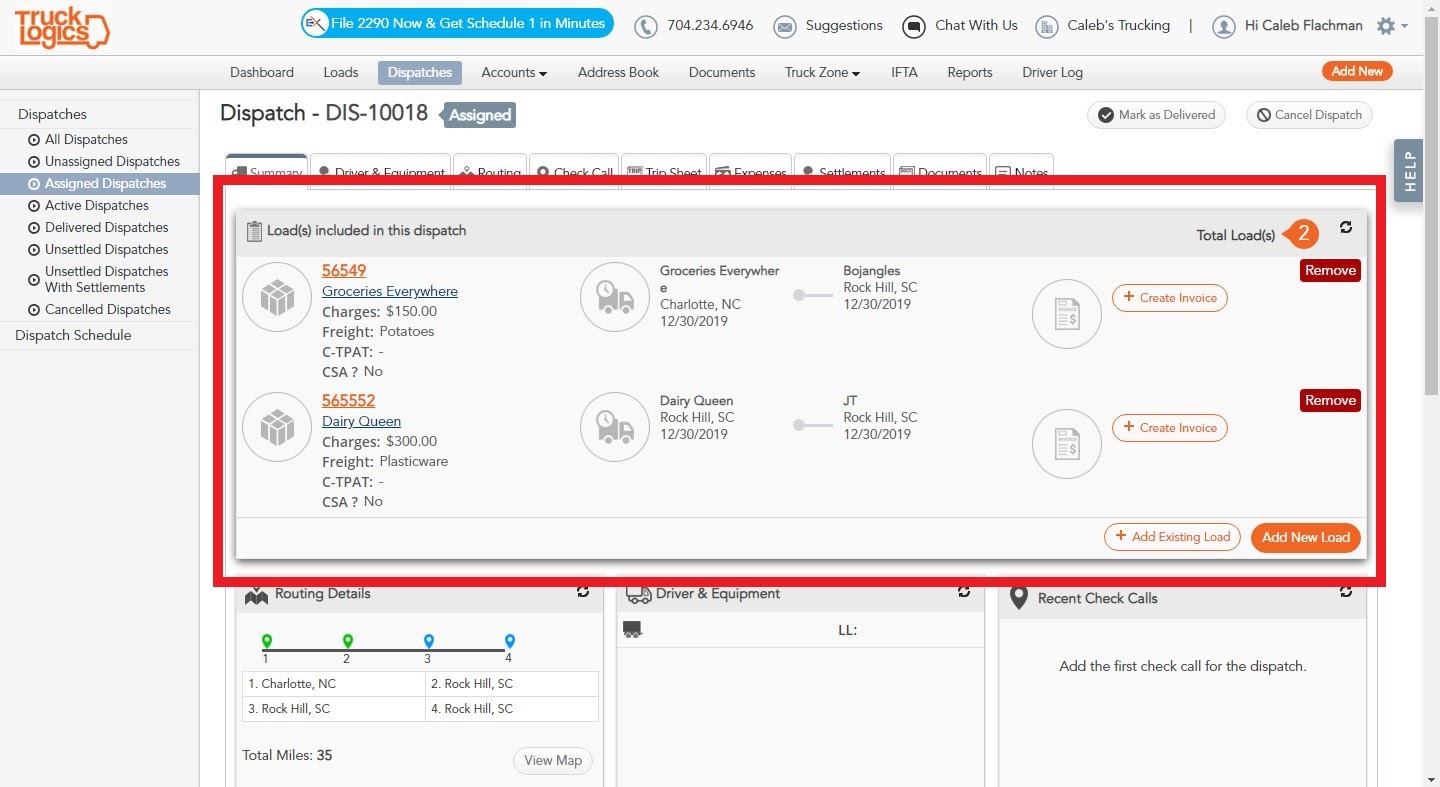The height and width of the screenshot is (787, 1440).
Task: Click the Add New Load button
Action: point(1306,537)
